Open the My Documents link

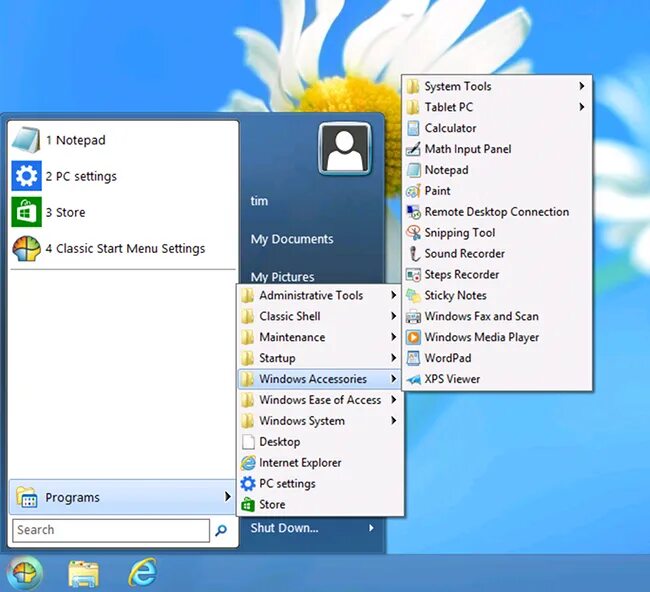292,239
